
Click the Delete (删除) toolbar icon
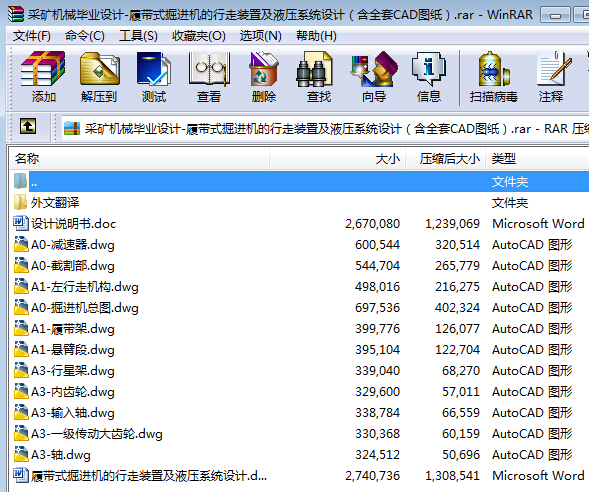(x=264, y=69)
